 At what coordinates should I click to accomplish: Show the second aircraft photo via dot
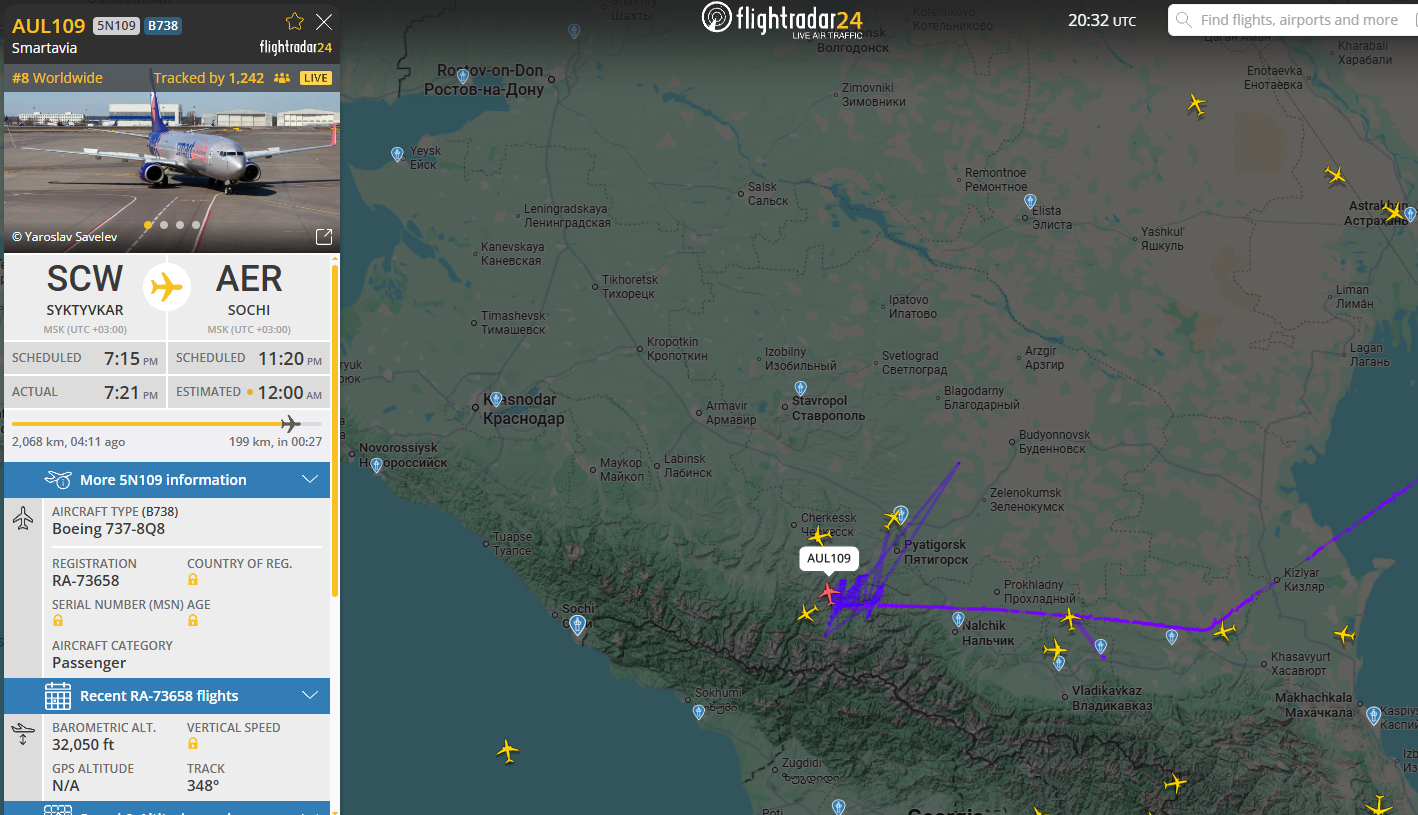point(164,225)
